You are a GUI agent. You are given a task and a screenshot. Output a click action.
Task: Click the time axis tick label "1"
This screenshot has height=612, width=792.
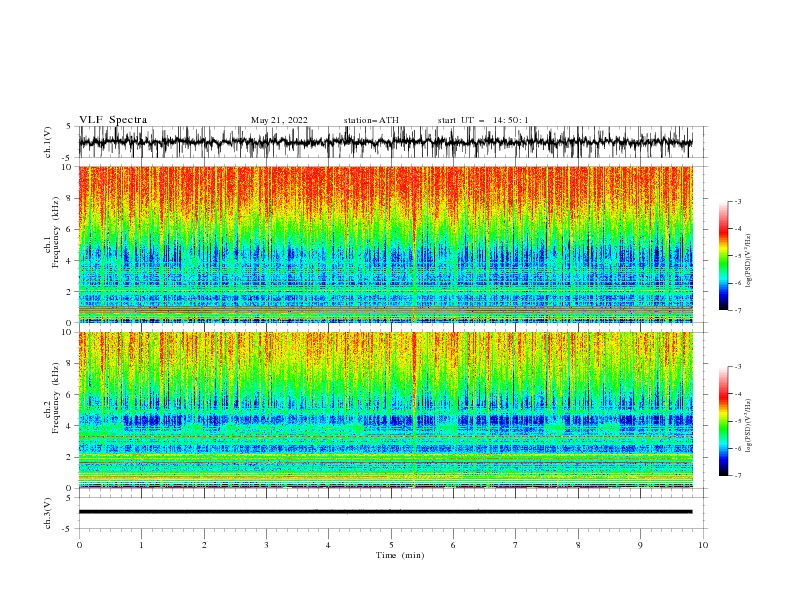[141, 545]
